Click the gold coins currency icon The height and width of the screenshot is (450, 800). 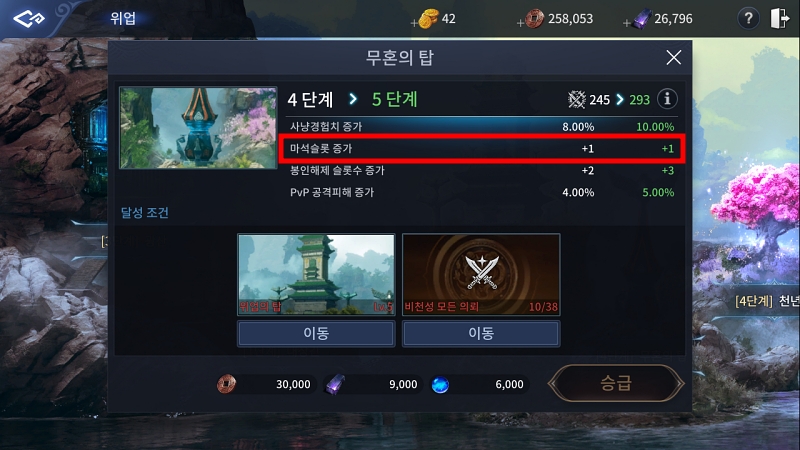click(x=429, y=19)
